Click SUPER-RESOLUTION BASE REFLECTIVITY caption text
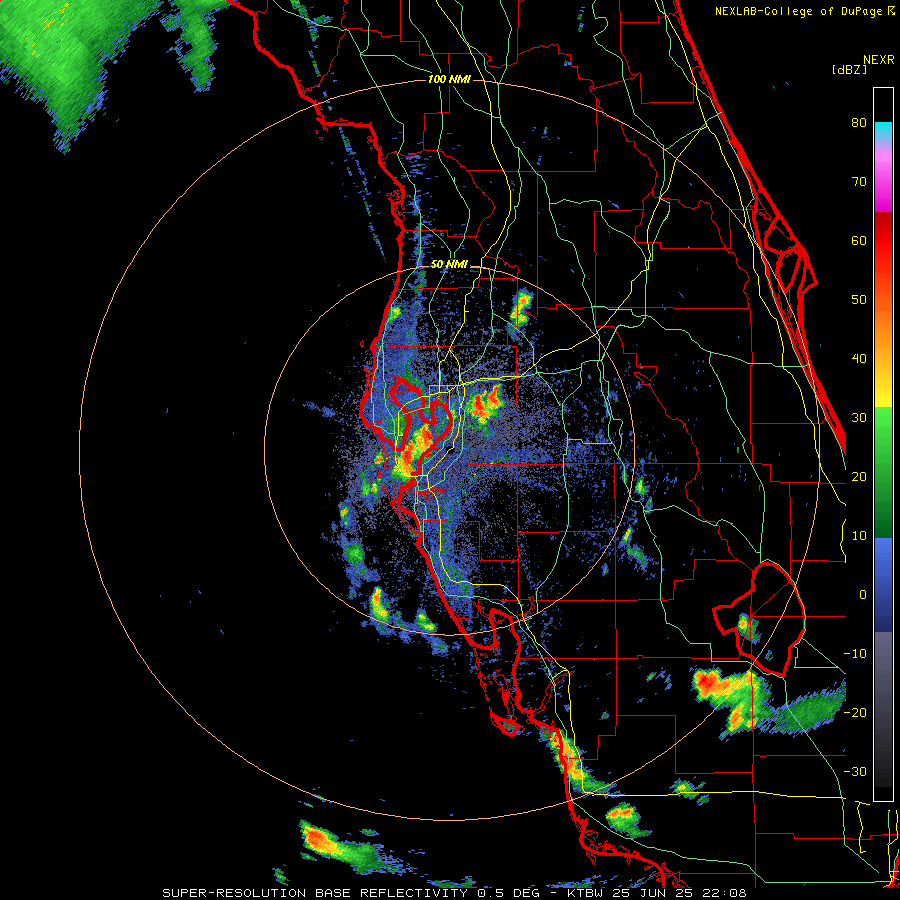The image size is (900, 900). tap(315, 893)
